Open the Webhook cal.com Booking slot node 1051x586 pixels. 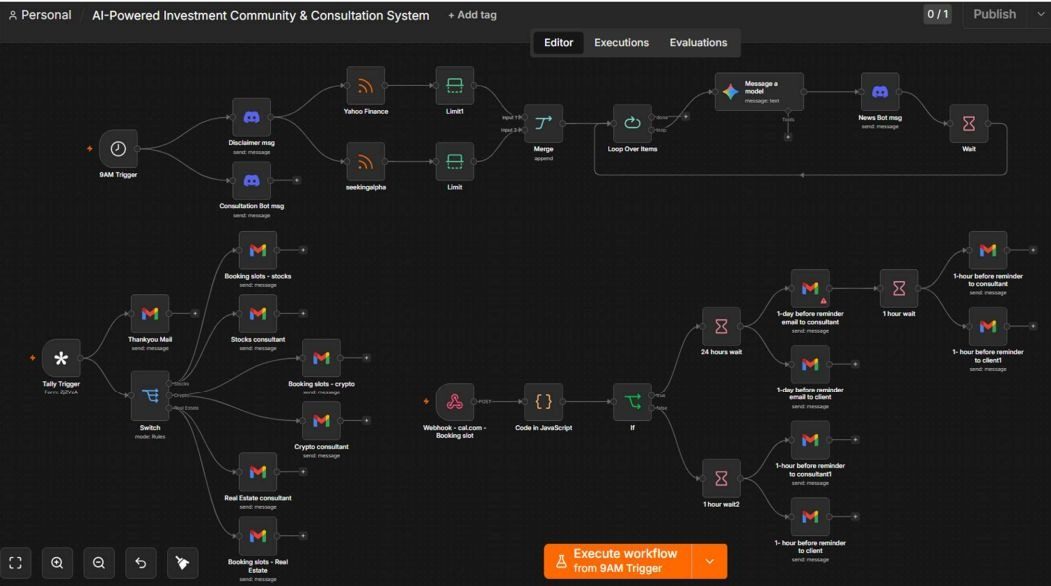454,402
